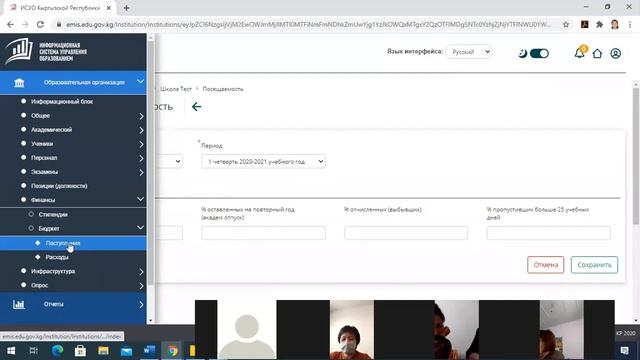Screen dimensions: 640x360
Task: Expand the Общее submenu
Action: [141, 116]
